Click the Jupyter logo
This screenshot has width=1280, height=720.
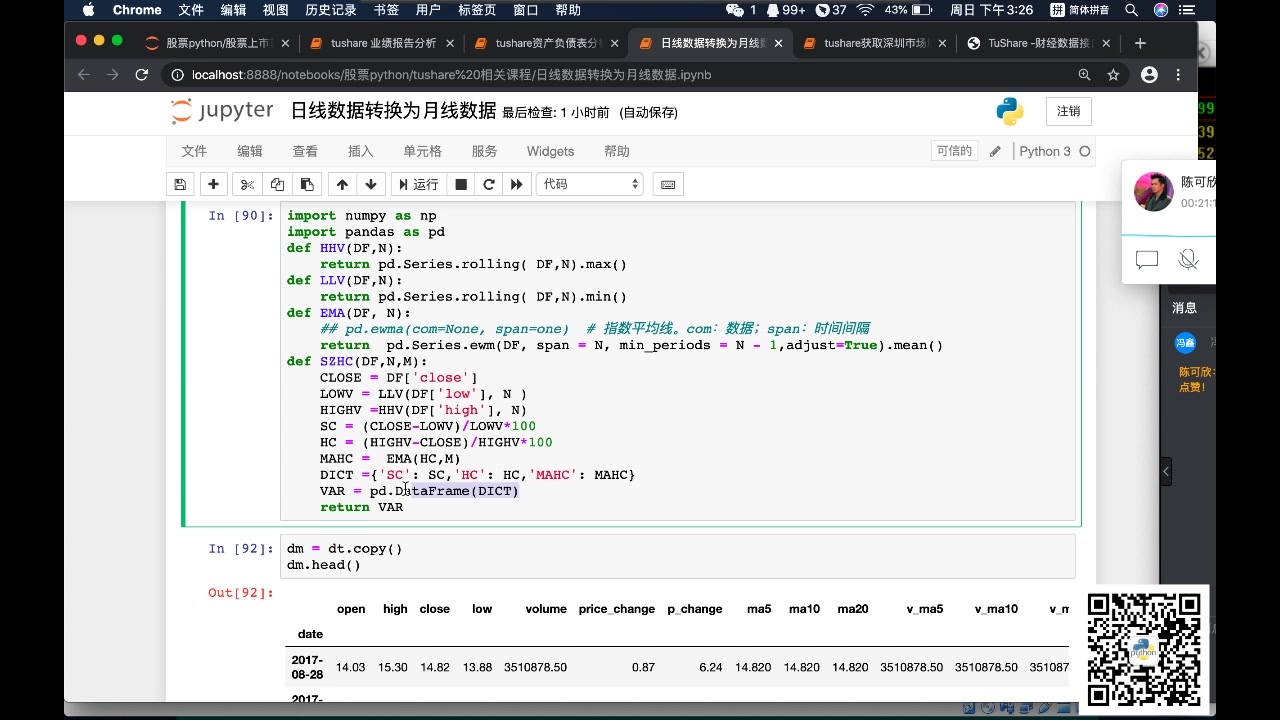pyautogui.click(x=221, y=111)
